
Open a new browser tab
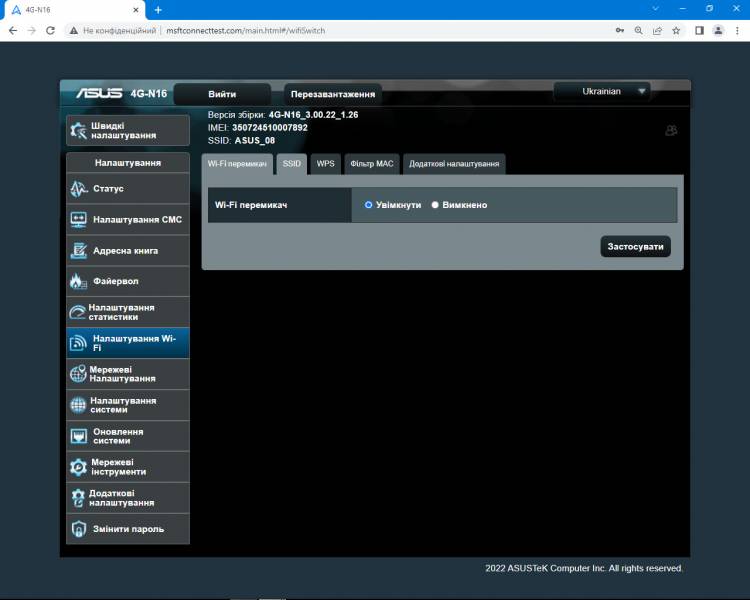[x=158, y=10]
